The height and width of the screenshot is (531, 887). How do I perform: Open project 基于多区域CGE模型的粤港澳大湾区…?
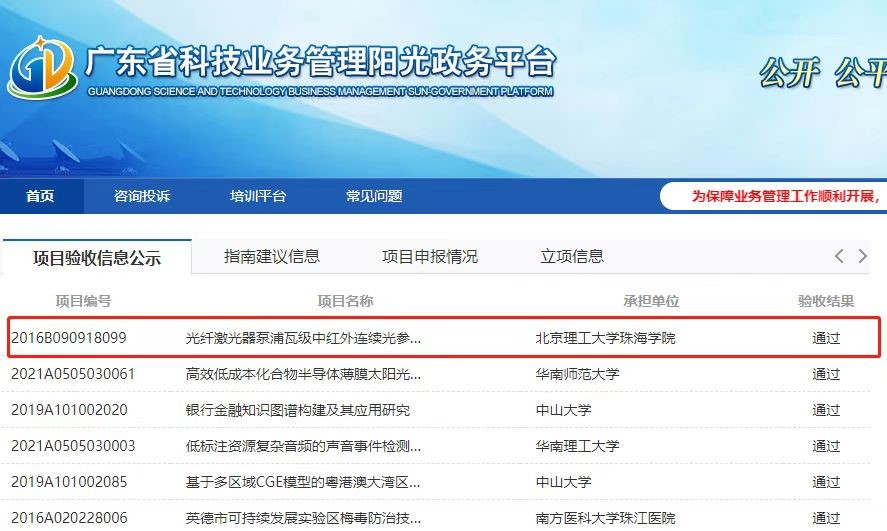[303, 482]
